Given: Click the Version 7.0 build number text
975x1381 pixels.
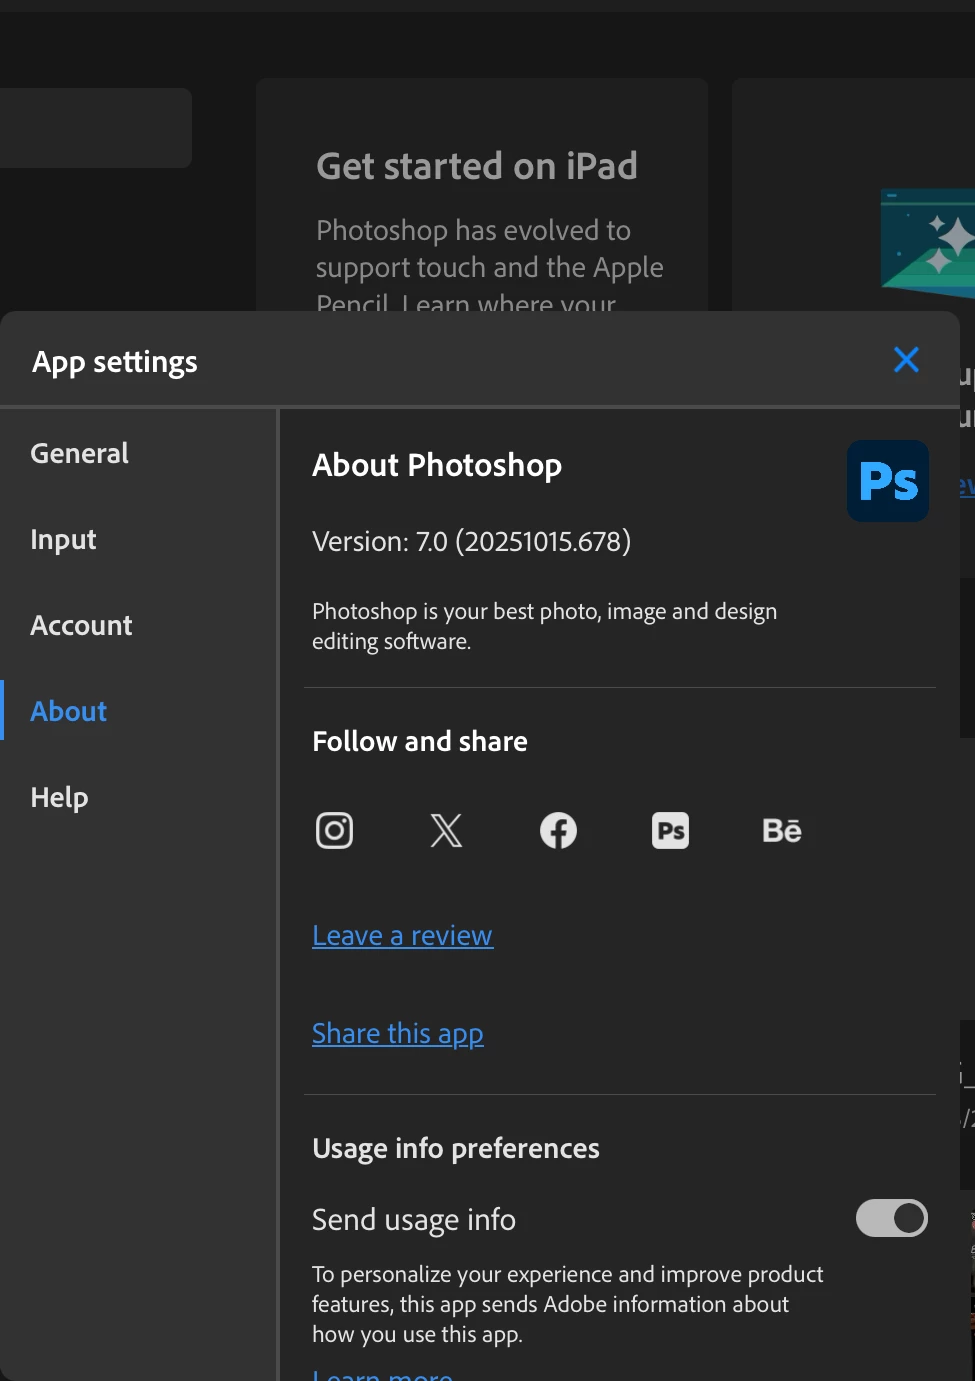Looking at the screenshot, I should (471, 541).
